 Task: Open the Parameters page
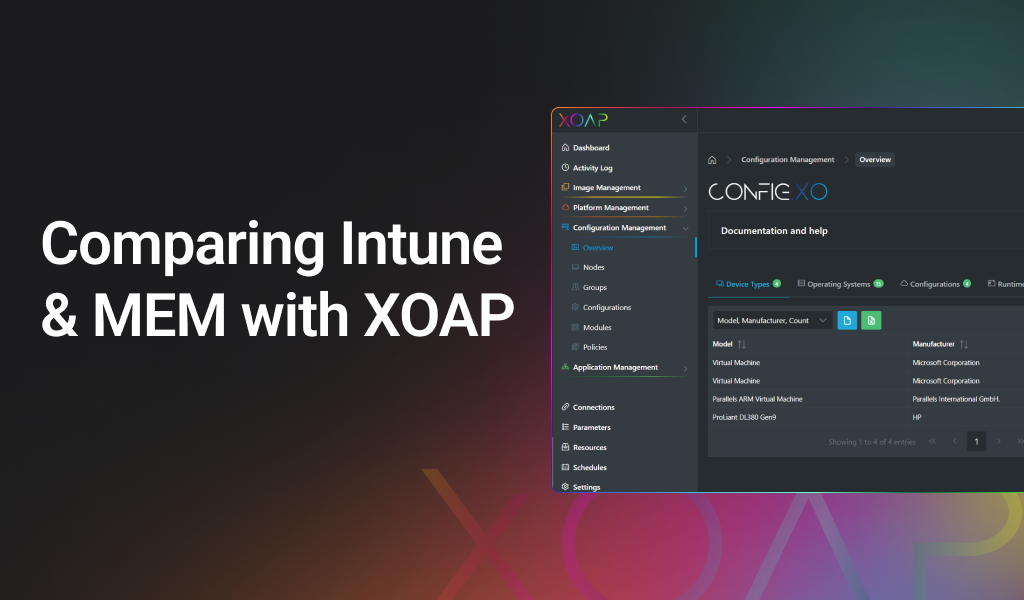point(592,428)
